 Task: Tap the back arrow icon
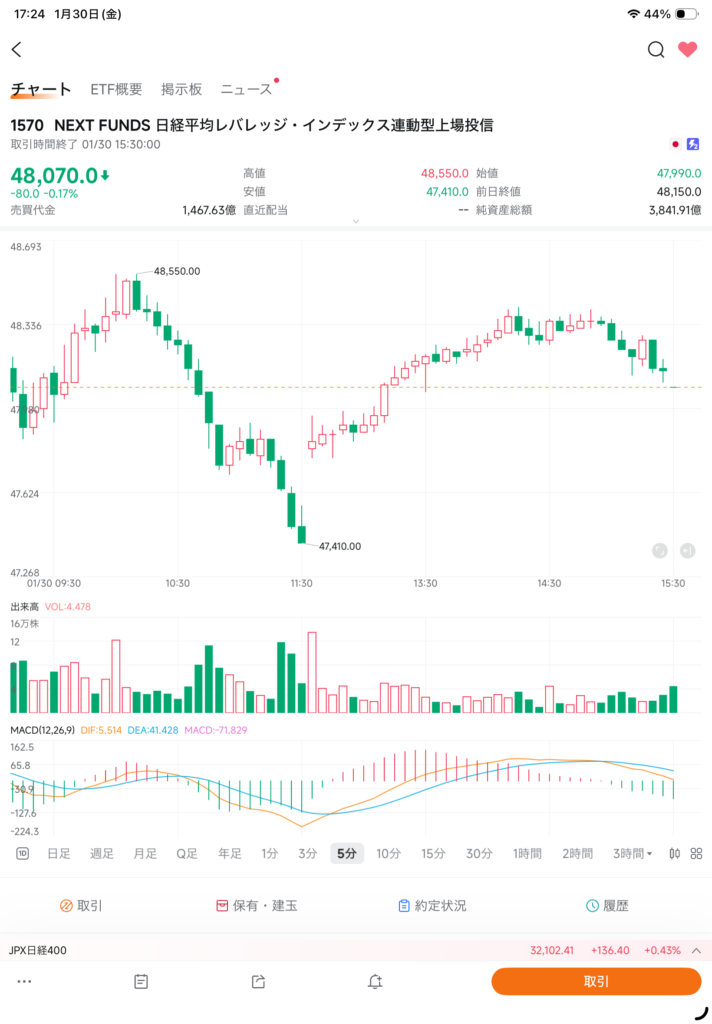click(17, 50)
